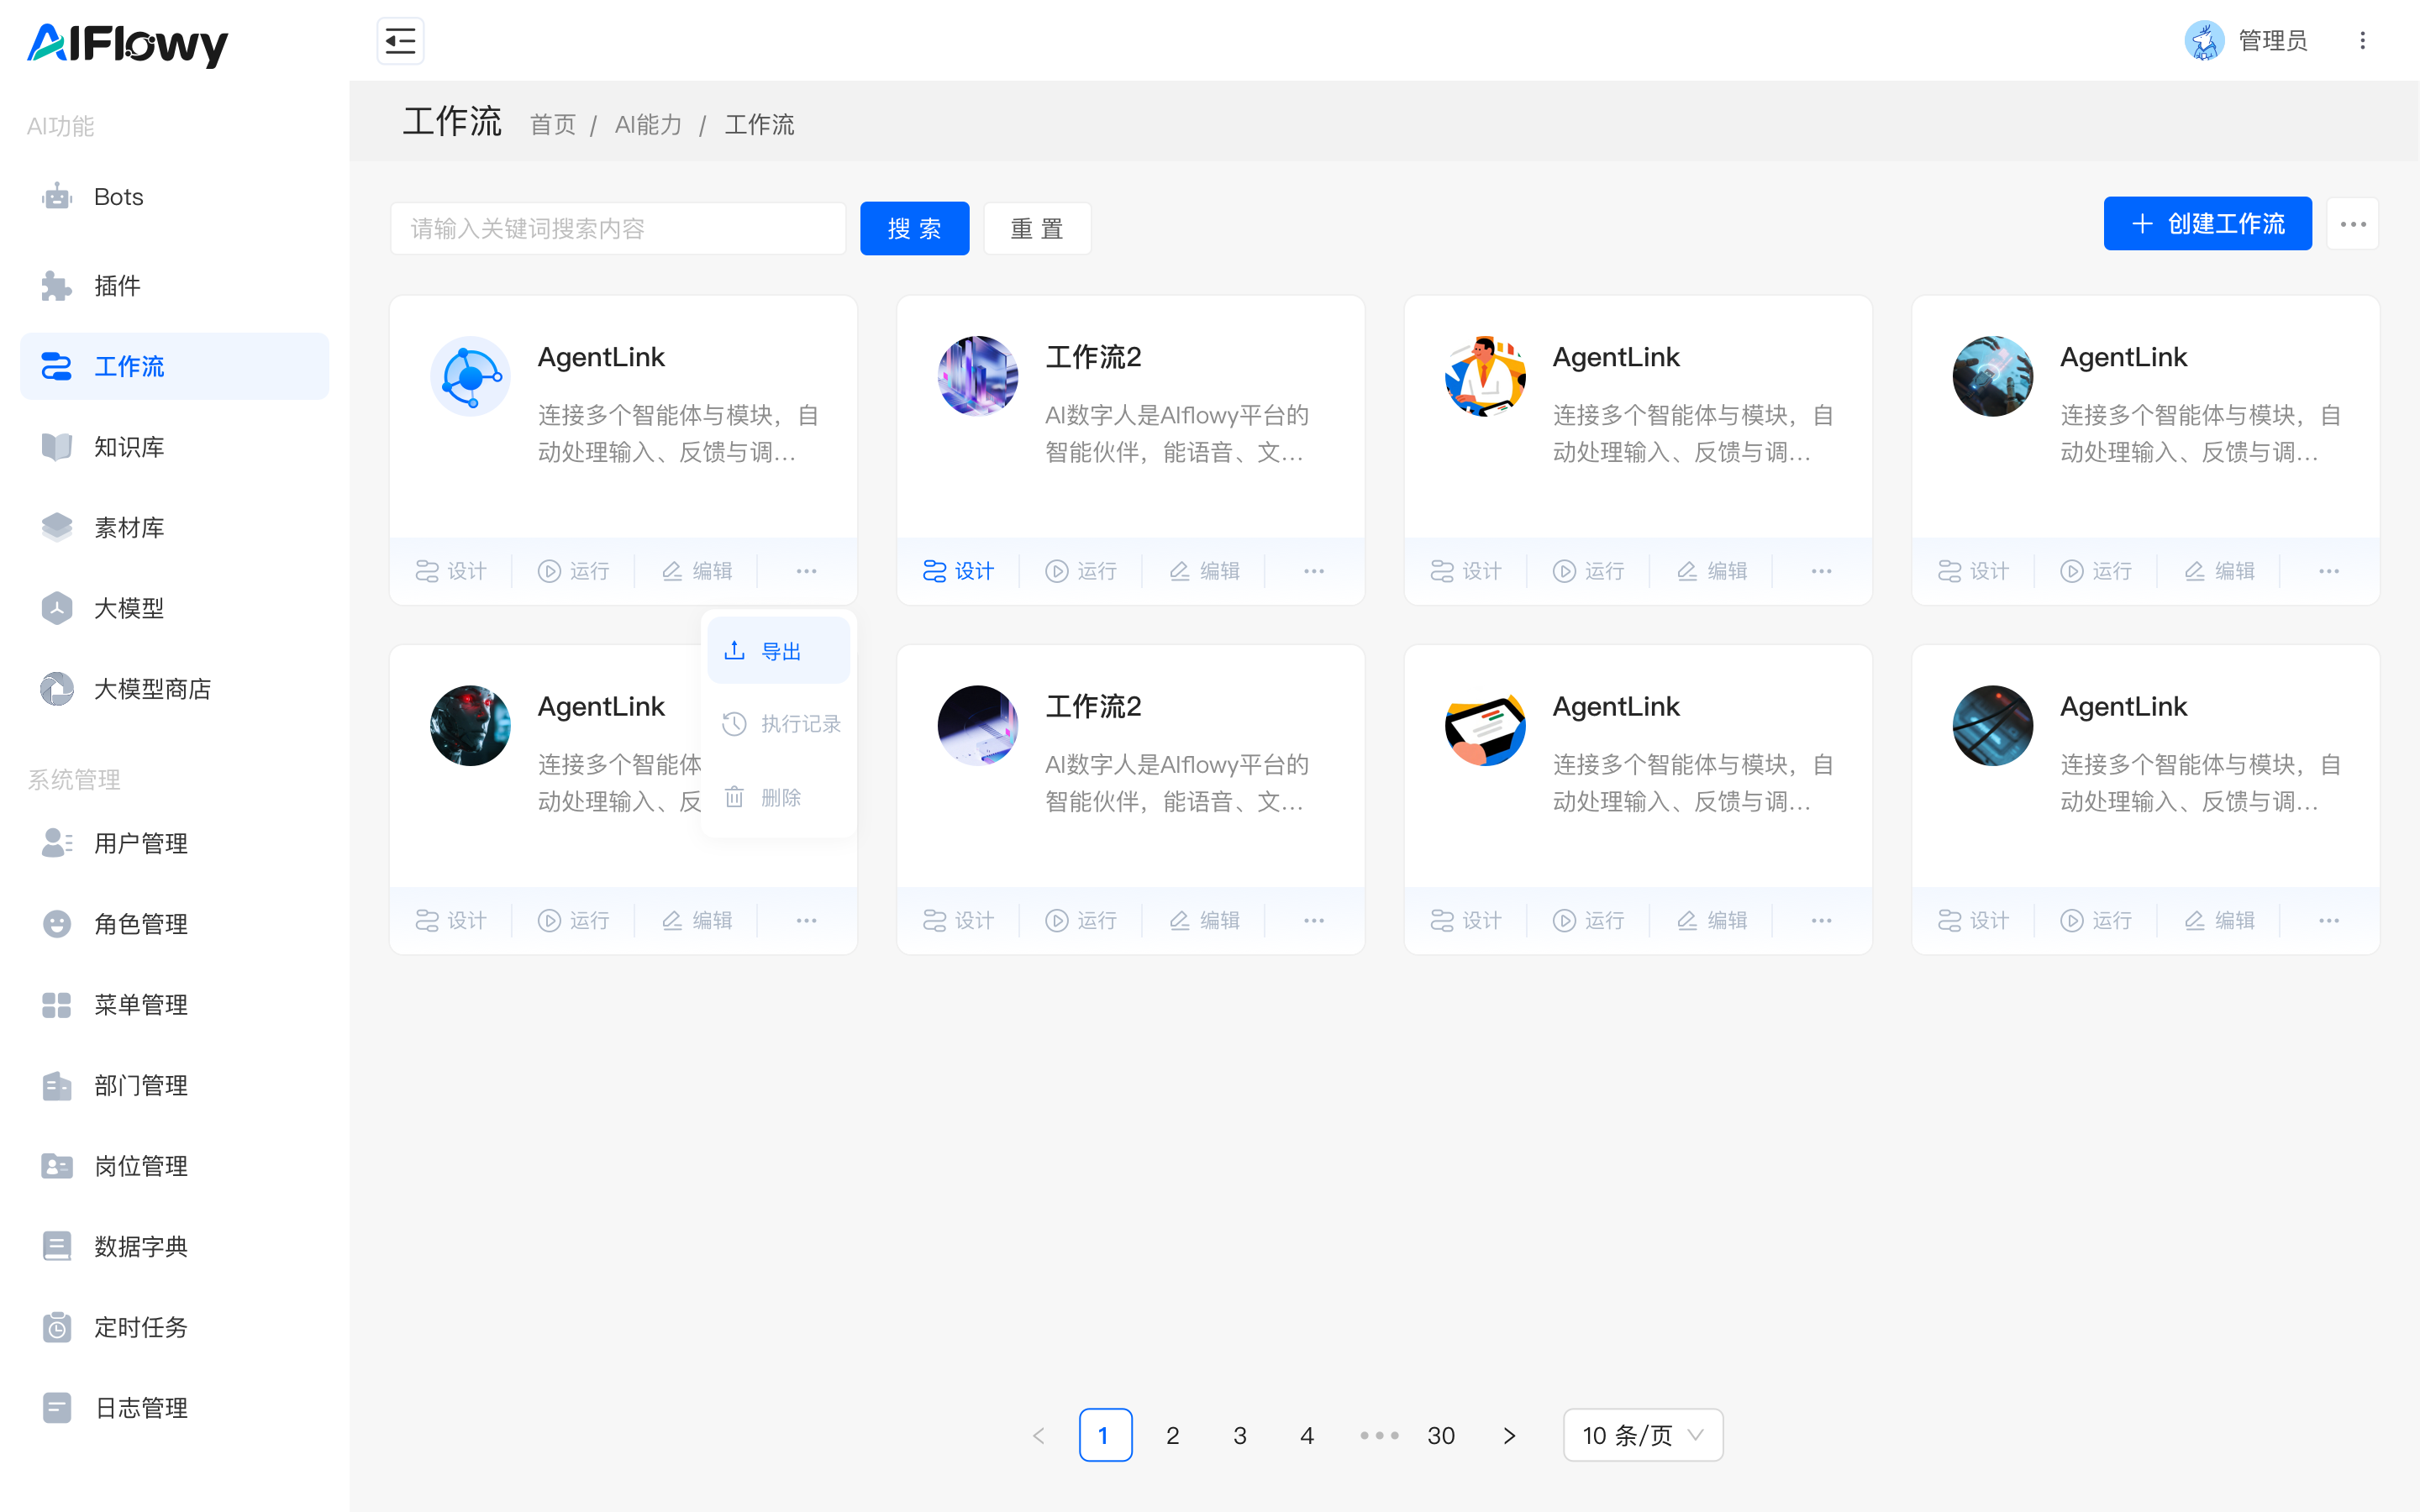Open the 素材库 section

(x=129, y=527)
